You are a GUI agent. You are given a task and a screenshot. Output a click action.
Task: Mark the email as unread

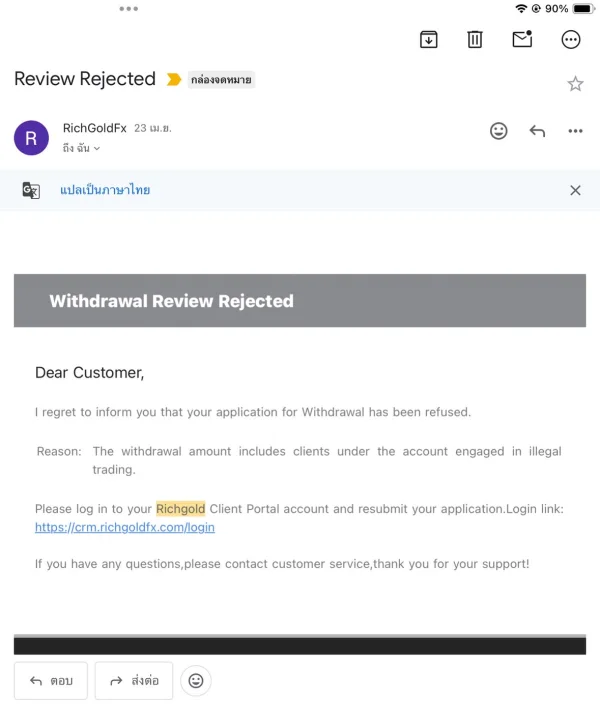click(522, 39)
